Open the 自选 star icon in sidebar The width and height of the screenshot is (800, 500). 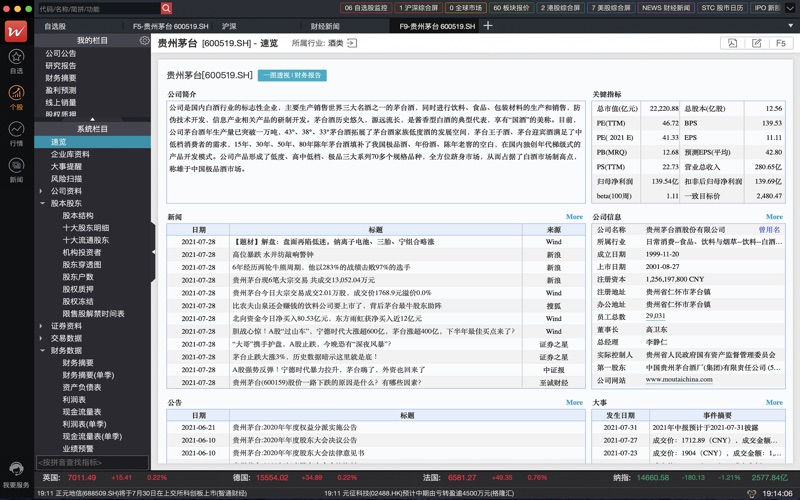point(16,63)
